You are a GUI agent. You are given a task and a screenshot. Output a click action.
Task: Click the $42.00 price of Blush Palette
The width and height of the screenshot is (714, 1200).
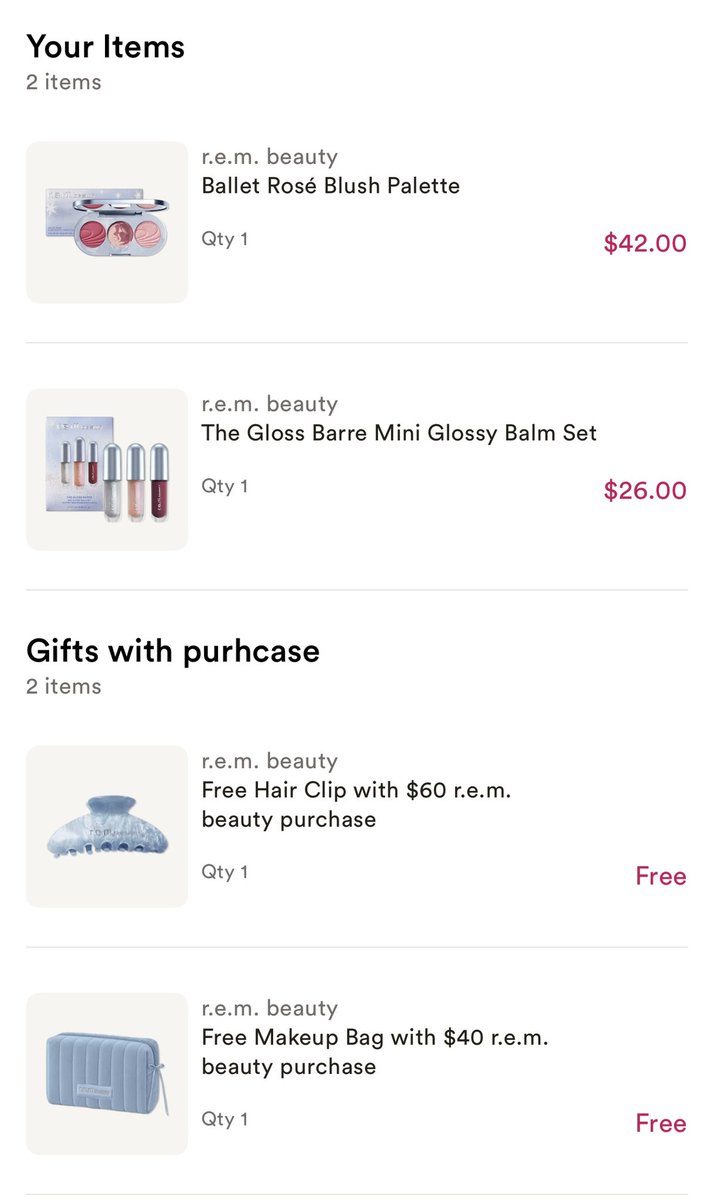tap(645, 243)
